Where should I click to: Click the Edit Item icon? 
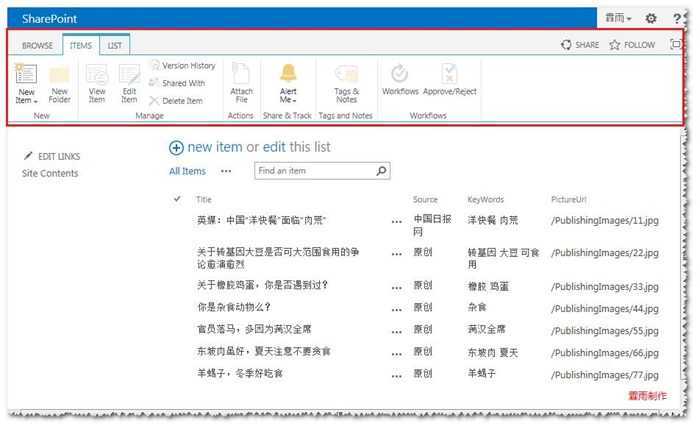coord(129,76)
